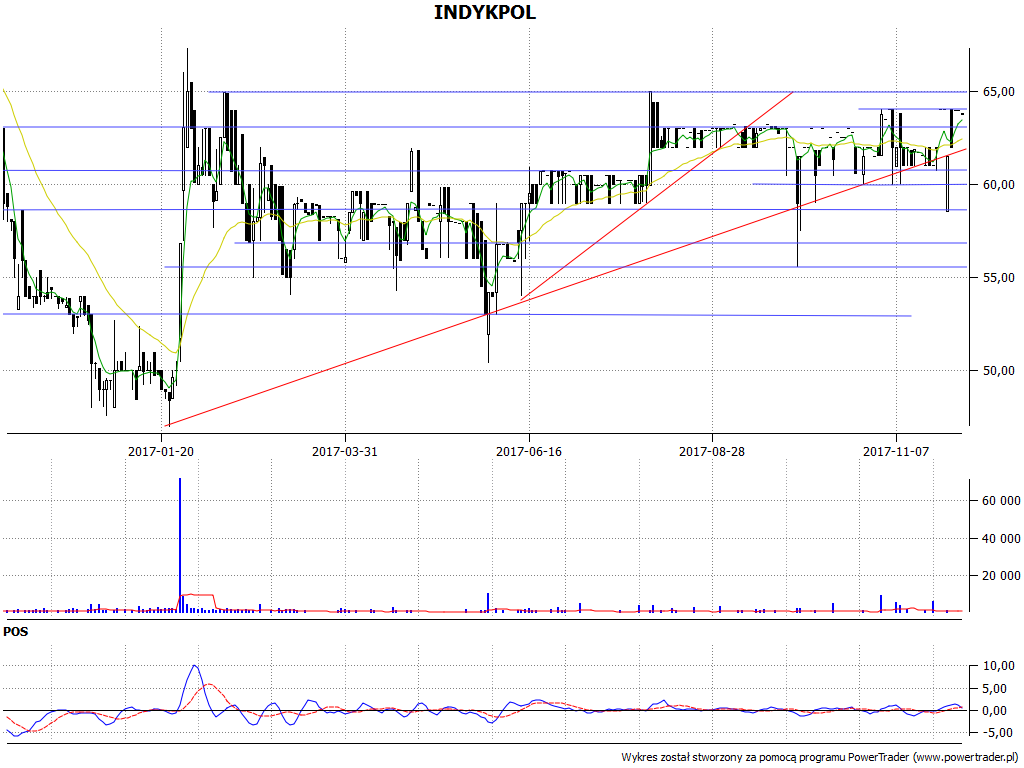Click the INDYKPOL chart title
The height and width of the screenshot is (768, 1024).
pos(485,12)
